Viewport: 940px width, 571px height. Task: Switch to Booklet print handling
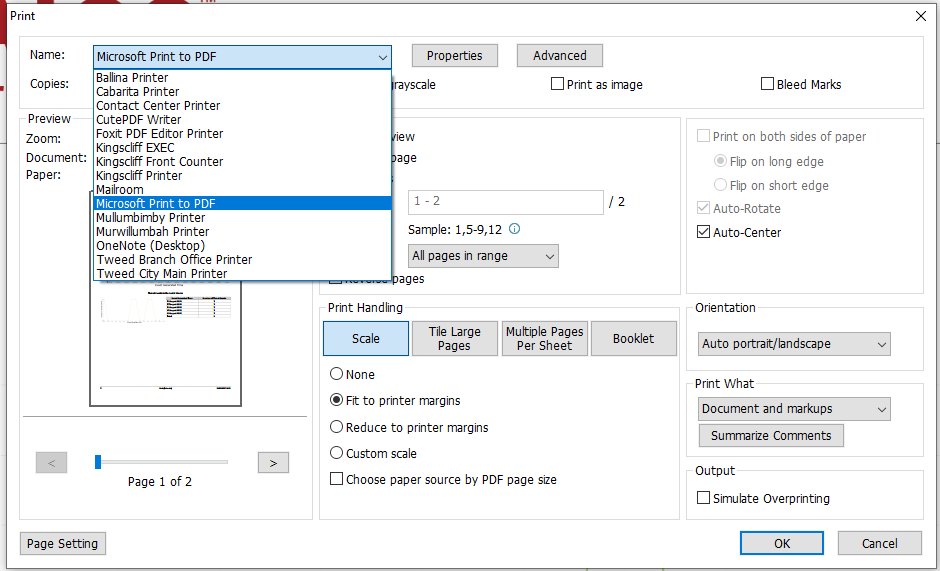(x=634, y=339)
